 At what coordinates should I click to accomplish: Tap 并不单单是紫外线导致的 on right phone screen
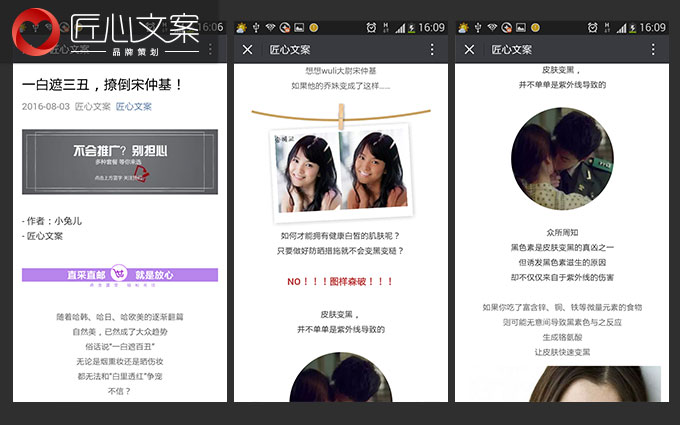point(562,85)
